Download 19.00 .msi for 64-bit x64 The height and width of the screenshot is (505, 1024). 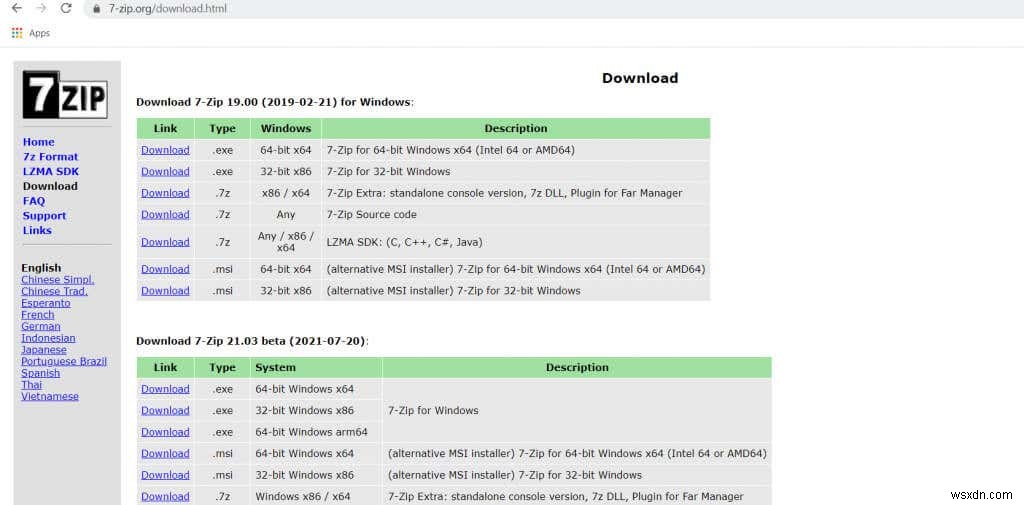pyautogui.click(x=165, y=269)
